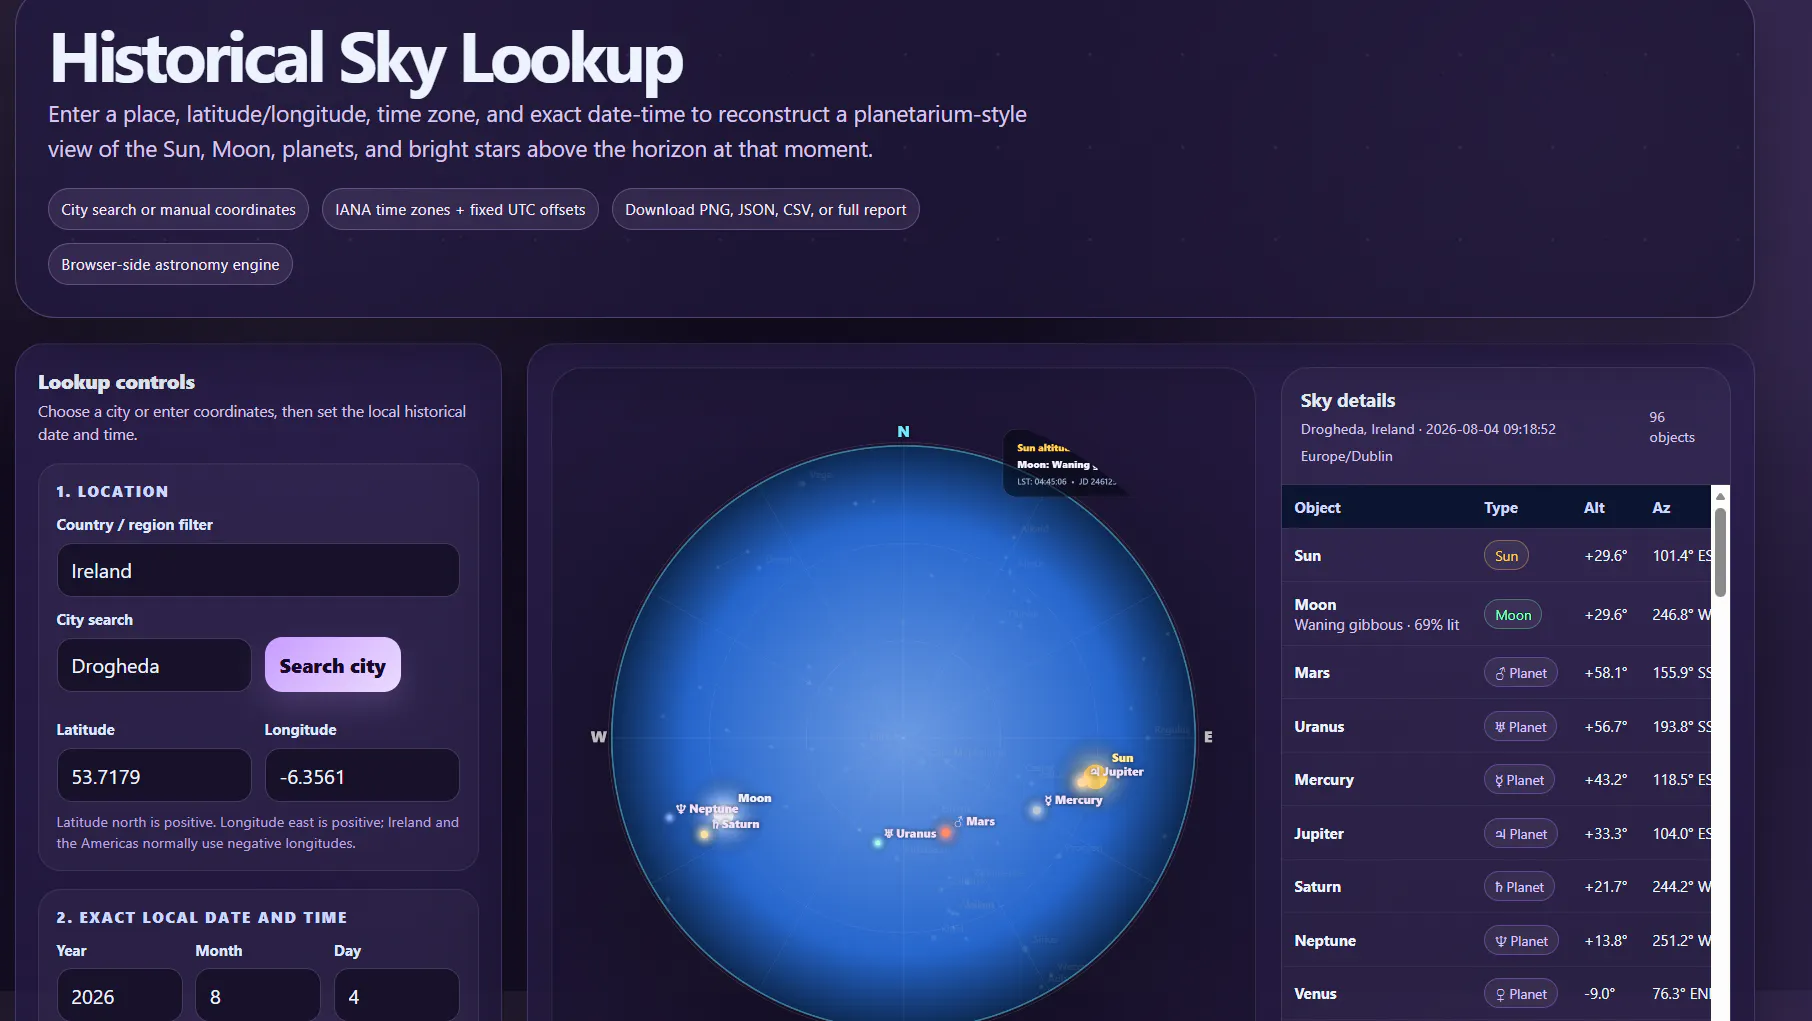The height and width of the screenshot is (1021, 1812).
Task: Click the Sun label on the sky map
Action: 1122,758
